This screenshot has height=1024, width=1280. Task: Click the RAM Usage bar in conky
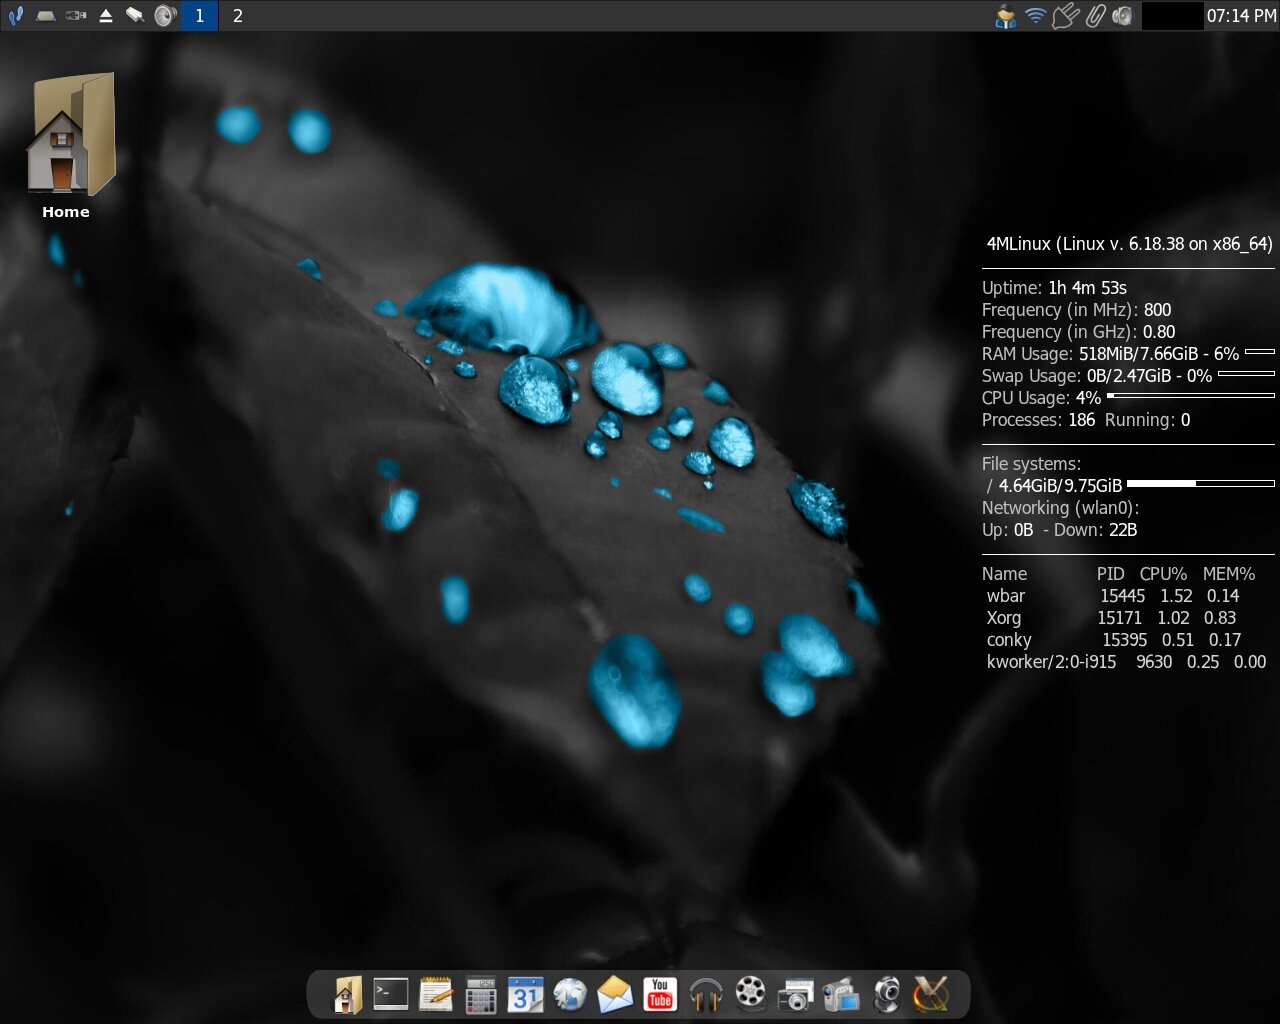point(1259,352)
